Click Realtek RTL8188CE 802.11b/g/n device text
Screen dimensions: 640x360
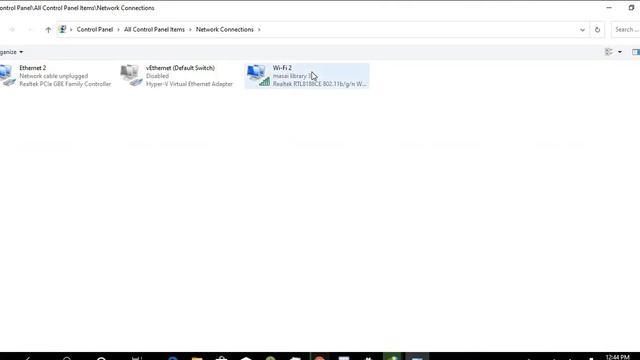(x=320, y=84)
